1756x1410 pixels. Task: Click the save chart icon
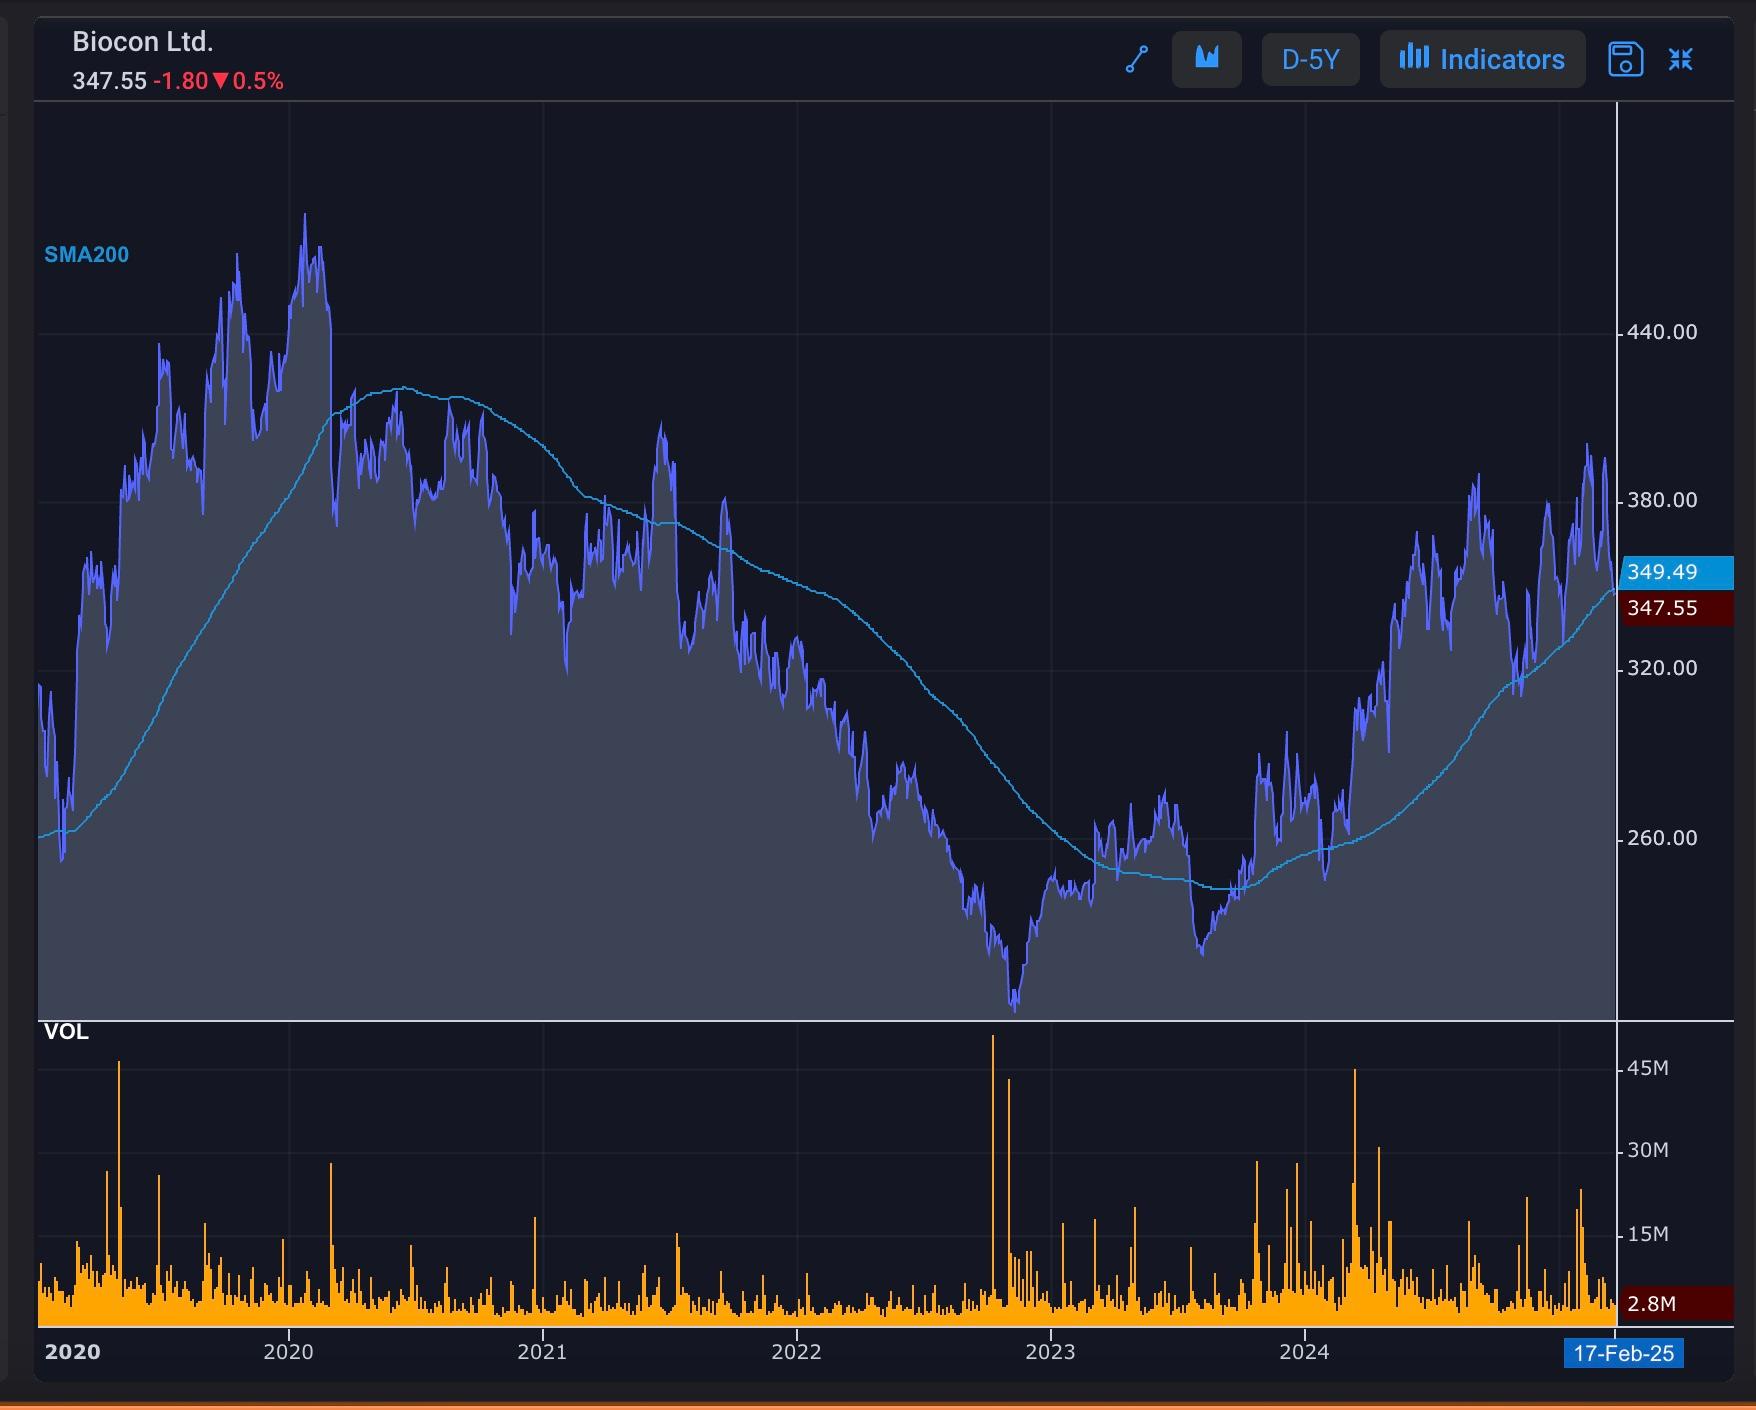(x=1626, y=59)
